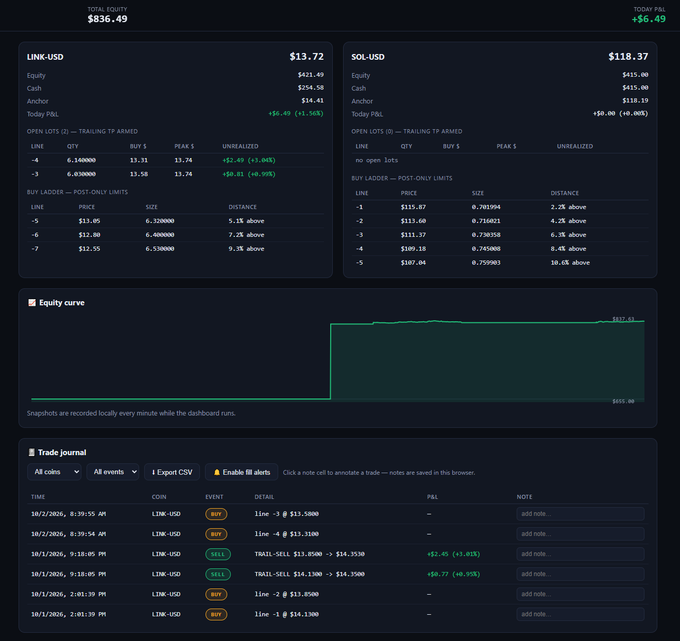Click SOL ladder price $107.04
The height and width of the screenshot is (641, 680).
[413, 262]
